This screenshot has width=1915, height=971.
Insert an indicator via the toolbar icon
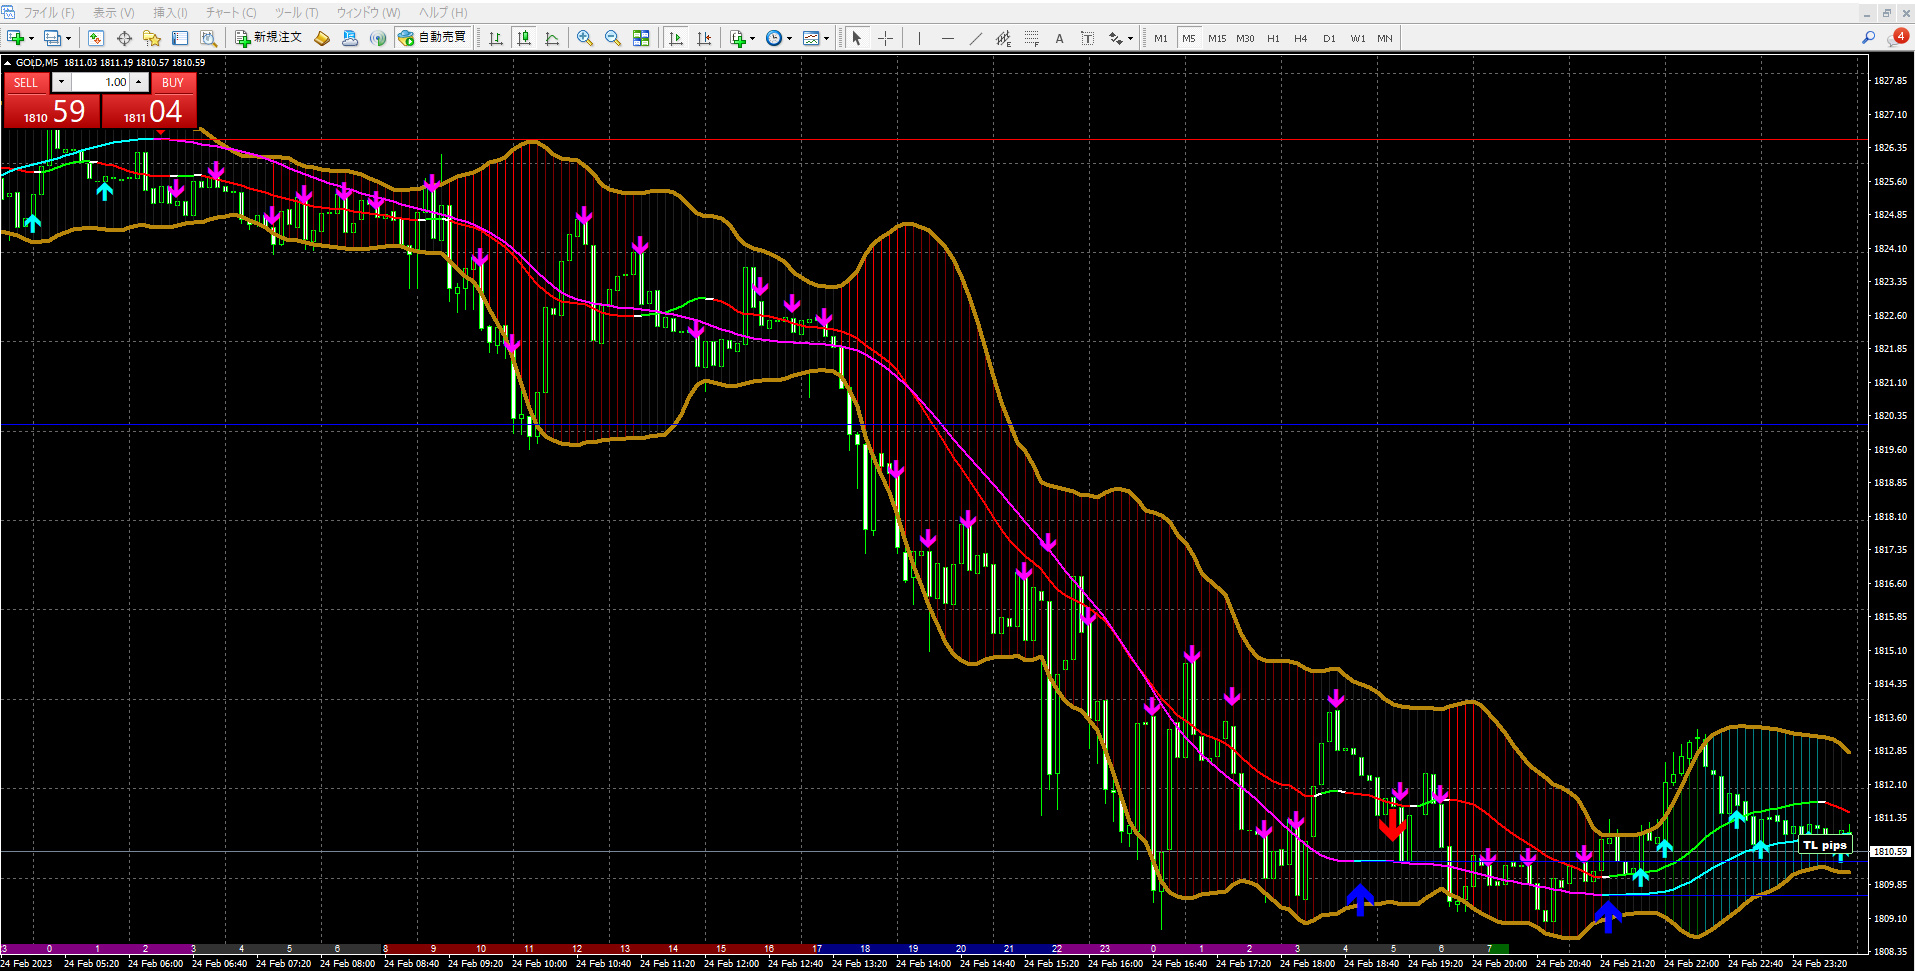point(738,38)
